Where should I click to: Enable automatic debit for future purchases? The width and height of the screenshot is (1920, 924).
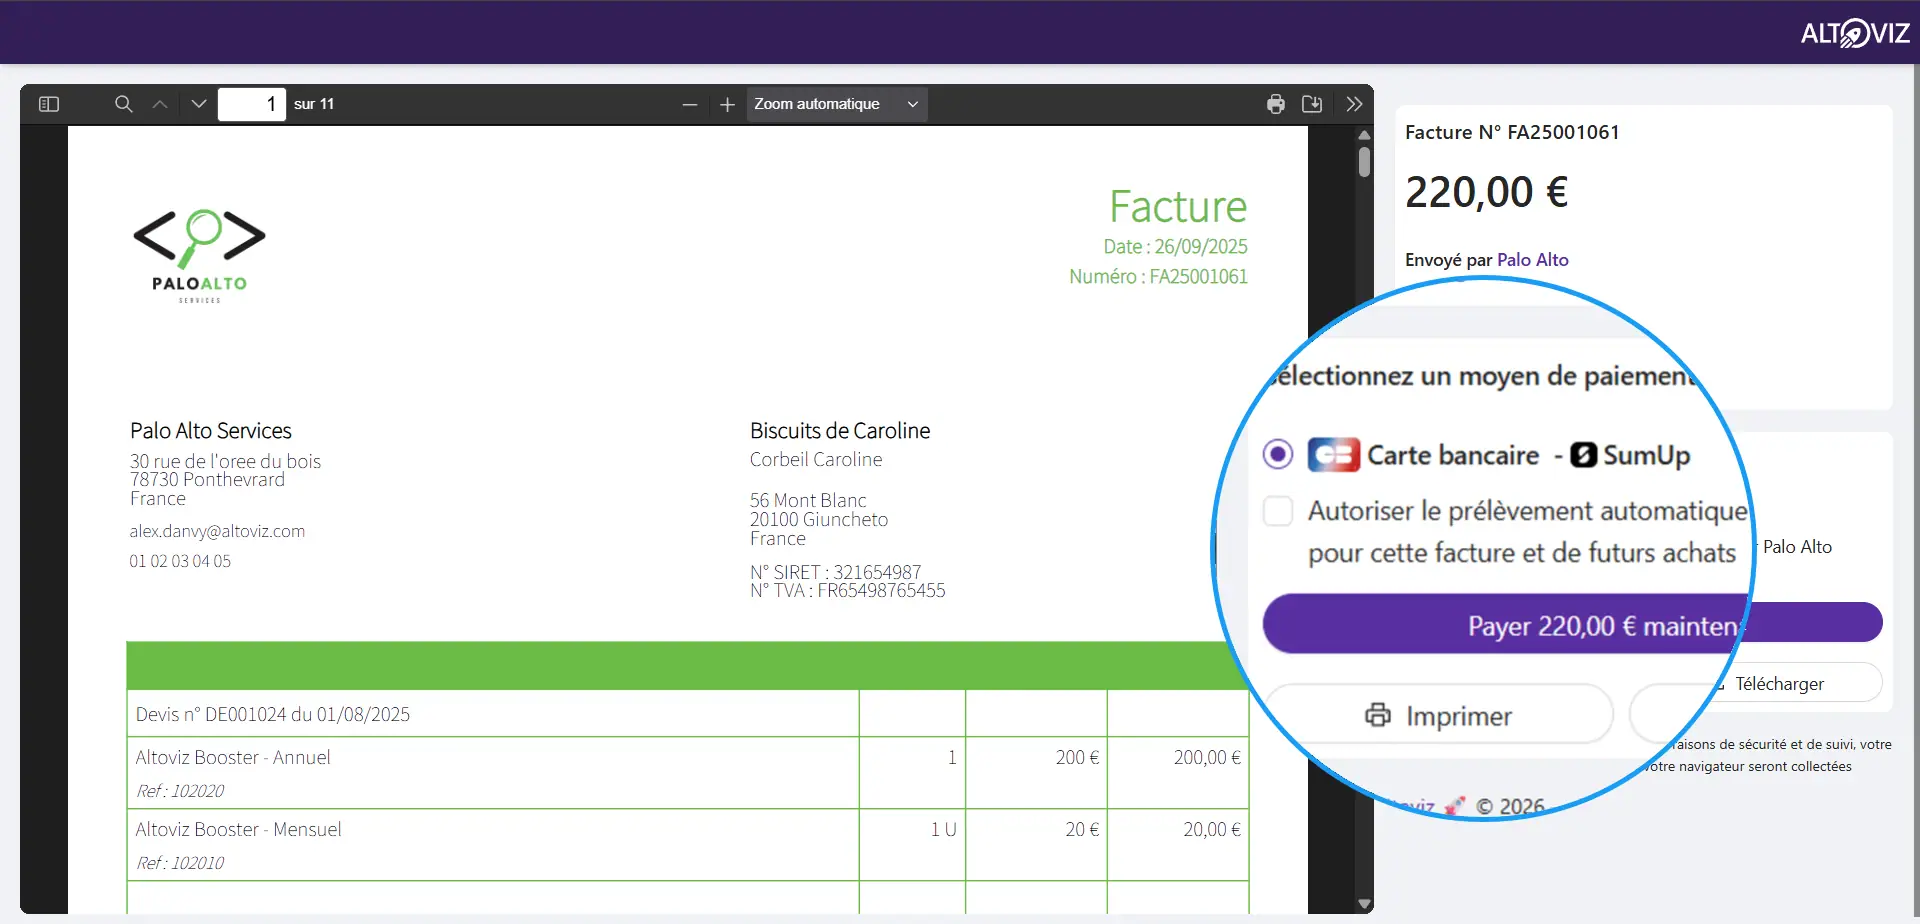(x=1278, y=511)
